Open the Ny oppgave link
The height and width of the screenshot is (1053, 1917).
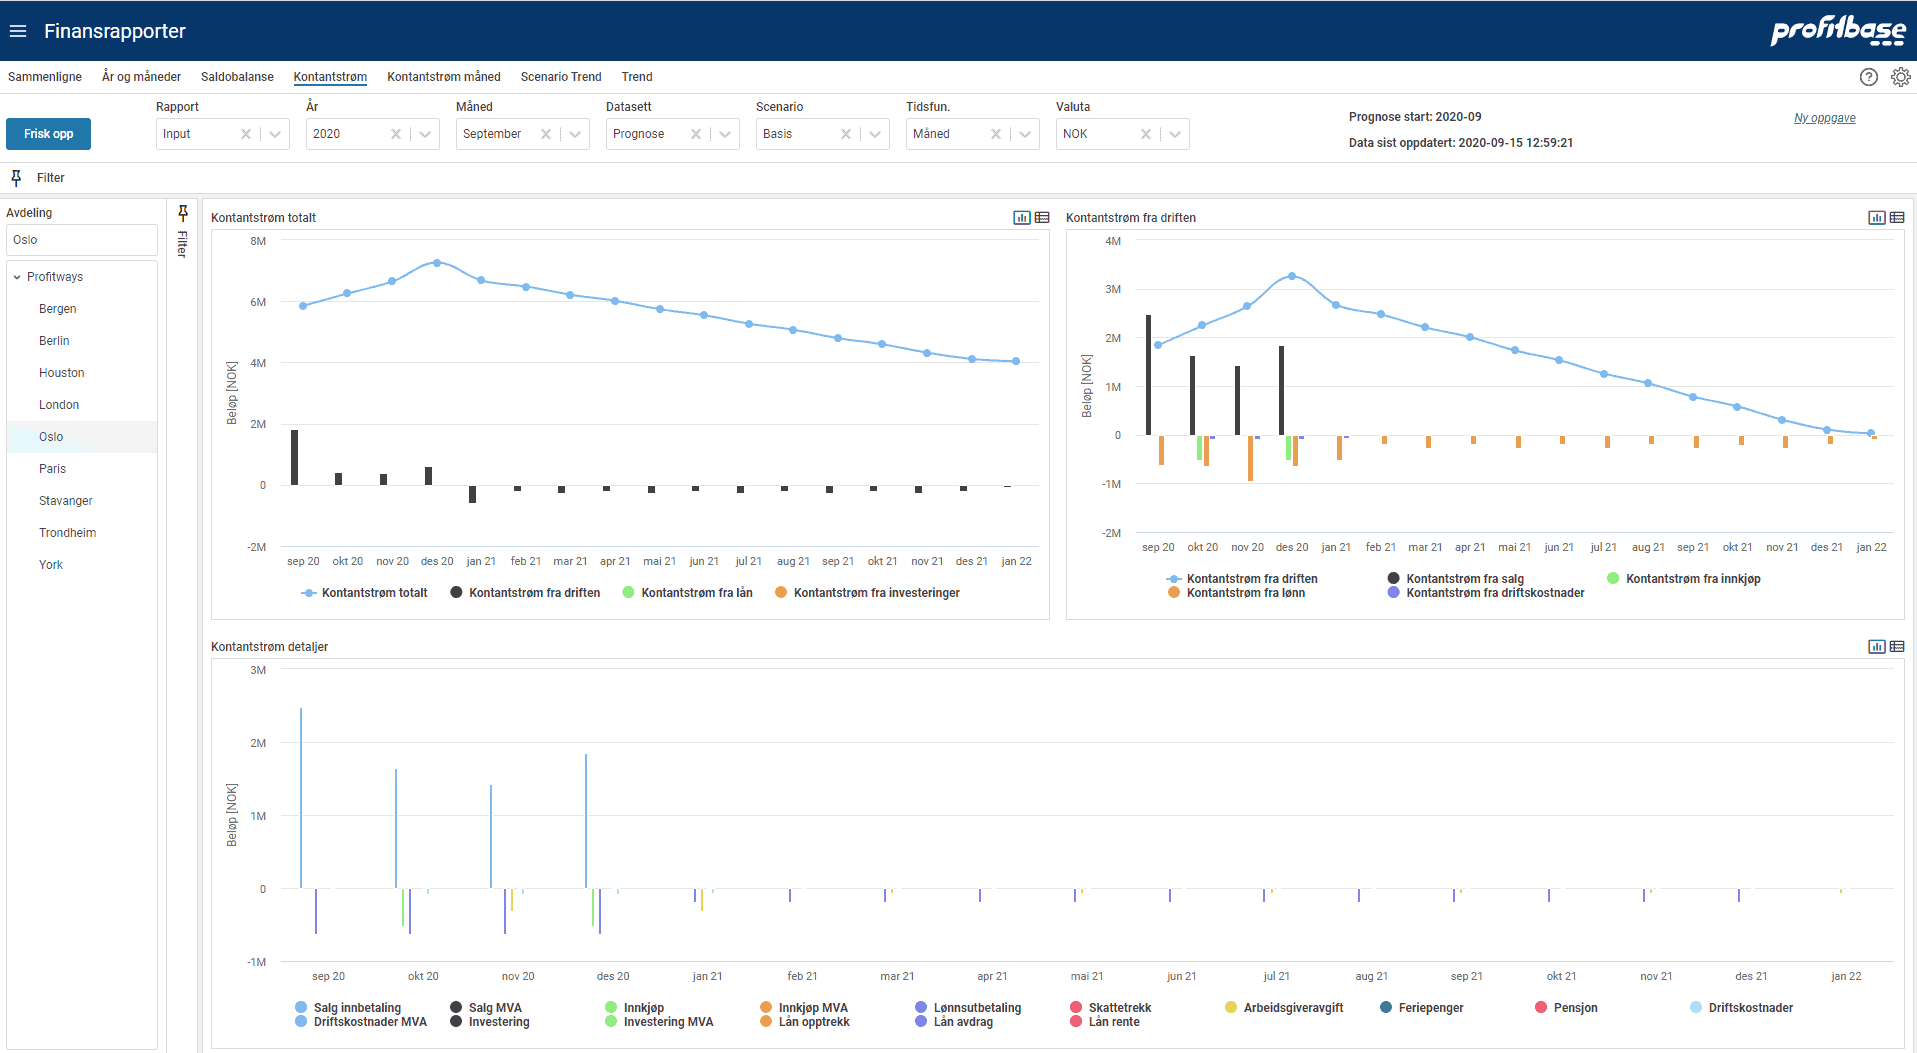tap(1824, 118)
